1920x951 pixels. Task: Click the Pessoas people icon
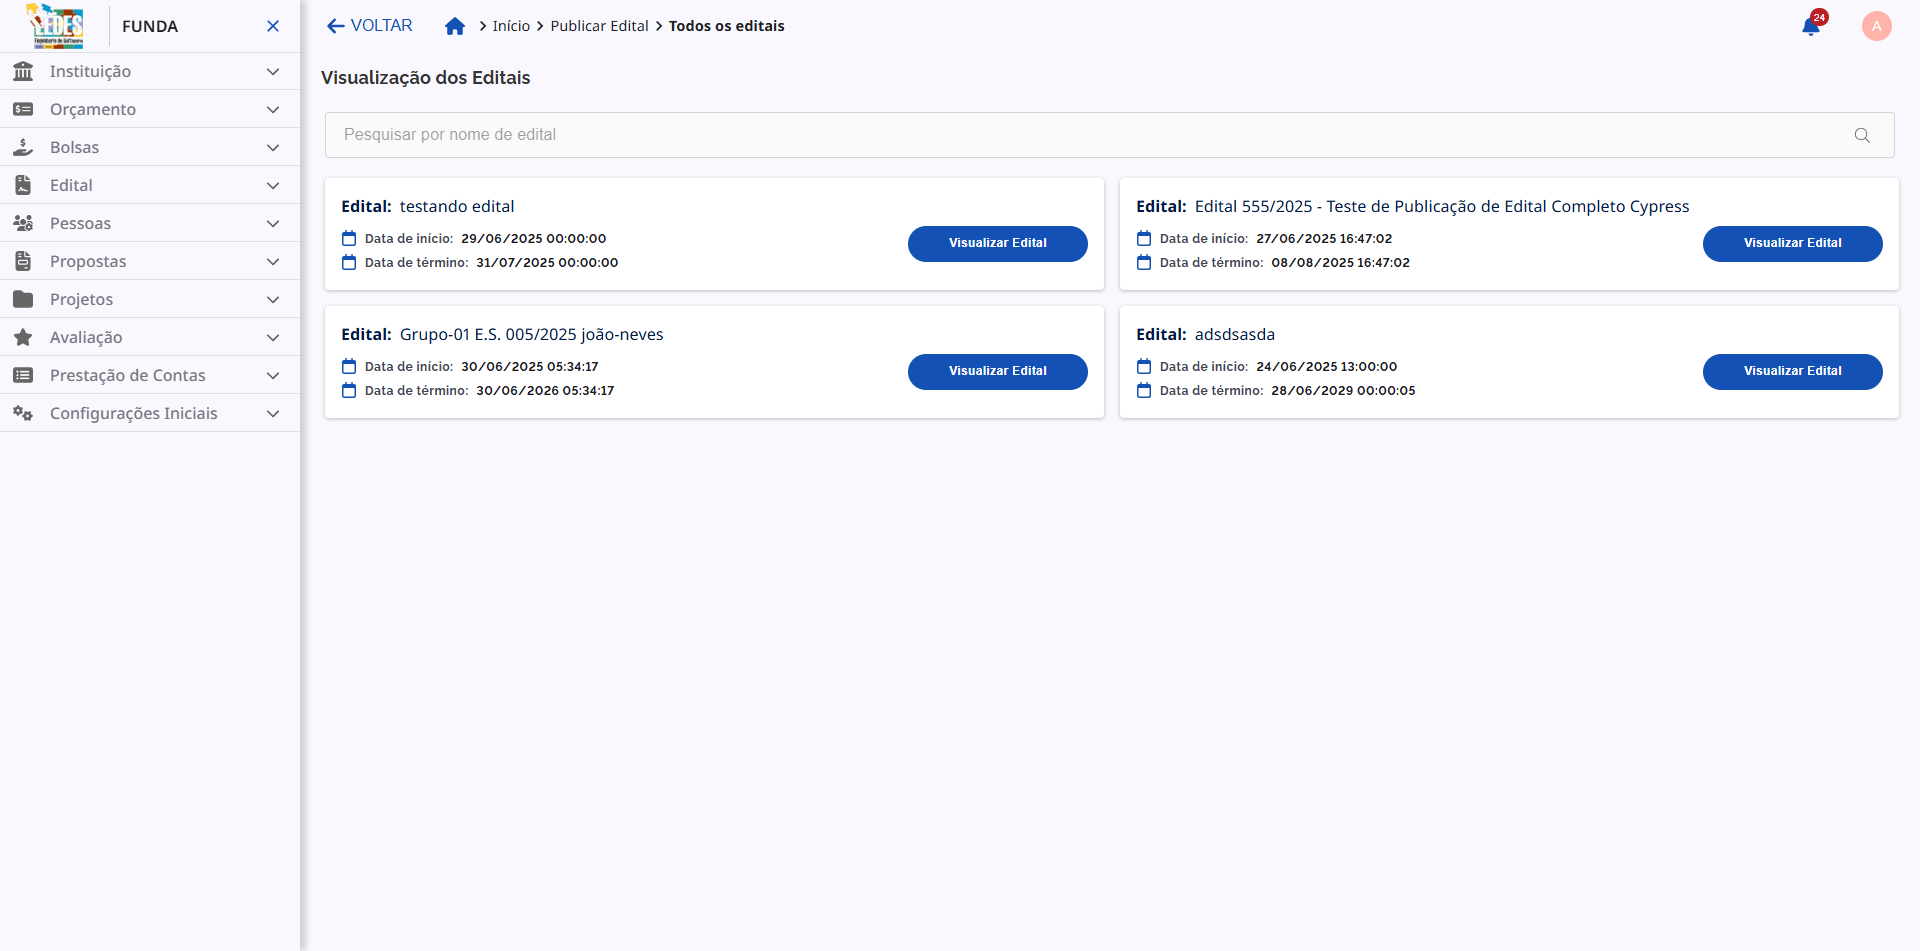click(23, 222)
